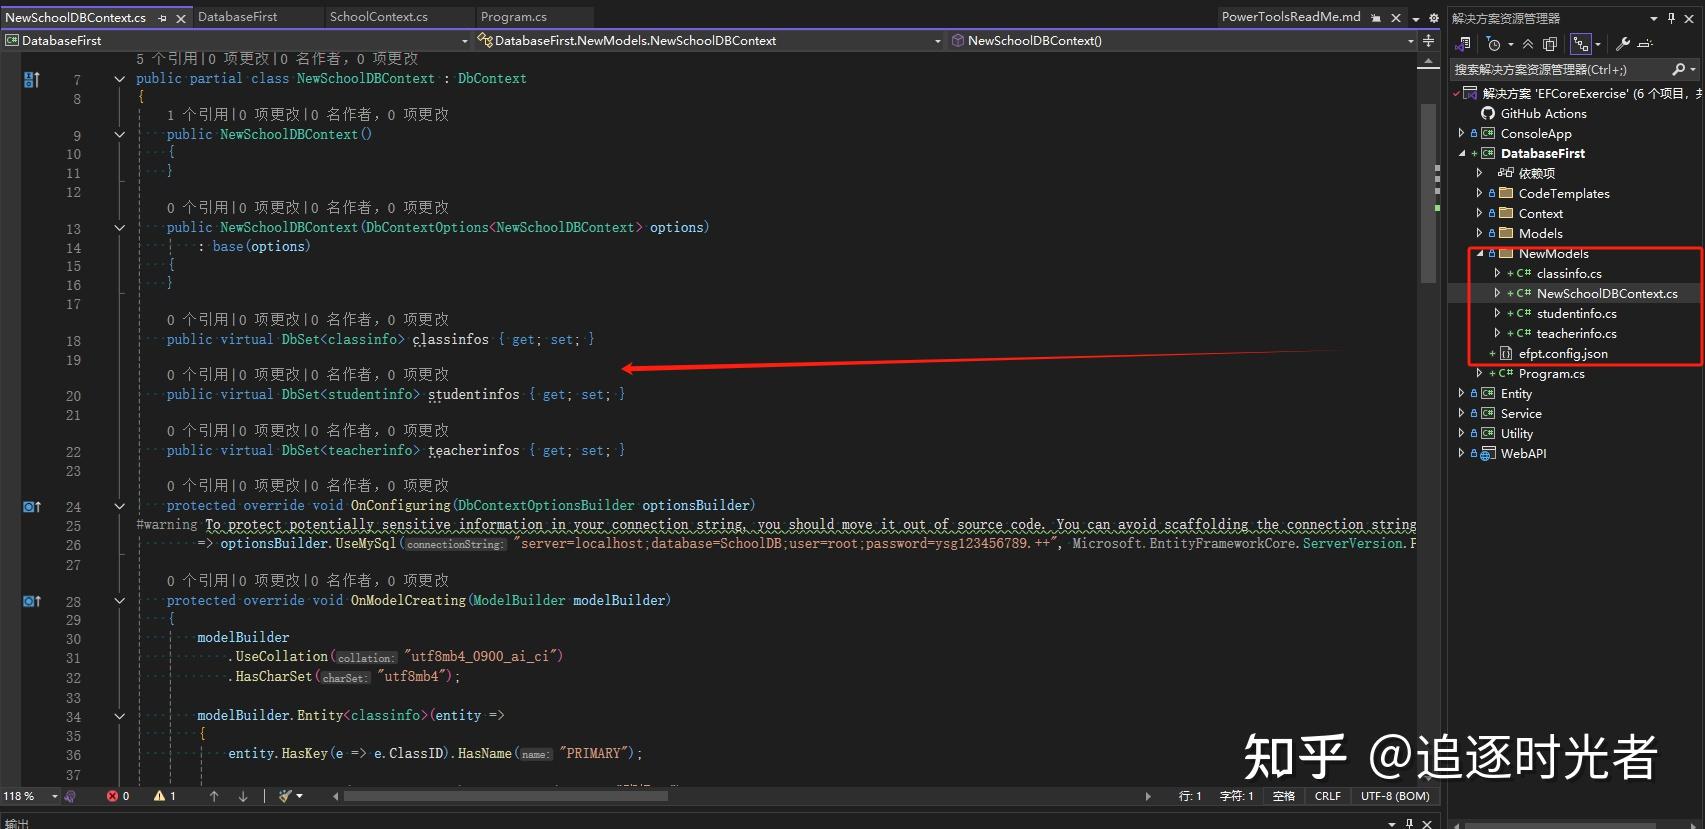Click the code cleanup broom icon
The image size is (1705, 829).
286,797
